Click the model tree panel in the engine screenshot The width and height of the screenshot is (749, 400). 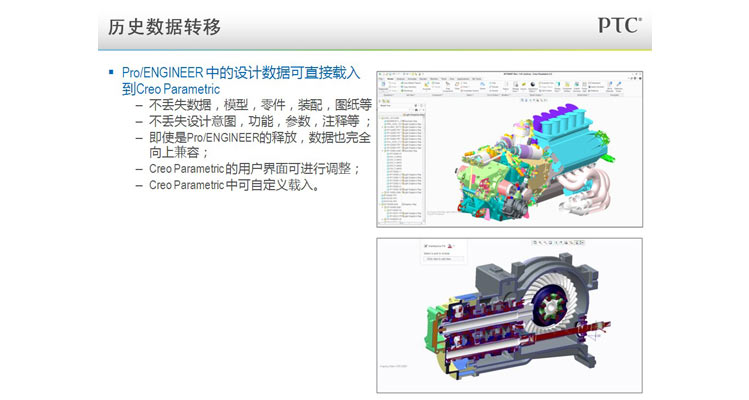(401, 162)
